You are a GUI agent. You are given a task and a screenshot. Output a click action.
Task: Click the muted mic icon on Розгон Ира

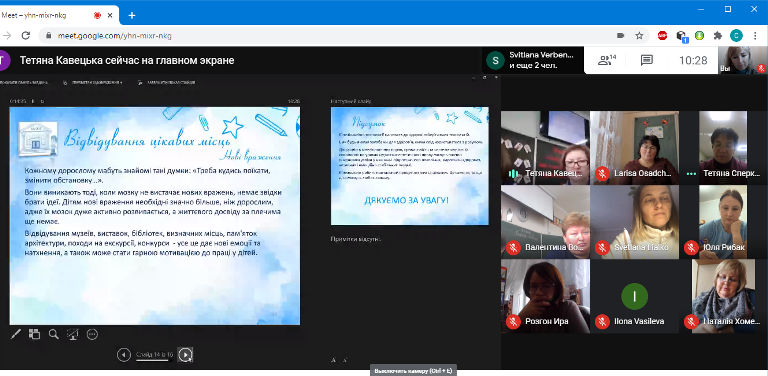pos(513,322)
